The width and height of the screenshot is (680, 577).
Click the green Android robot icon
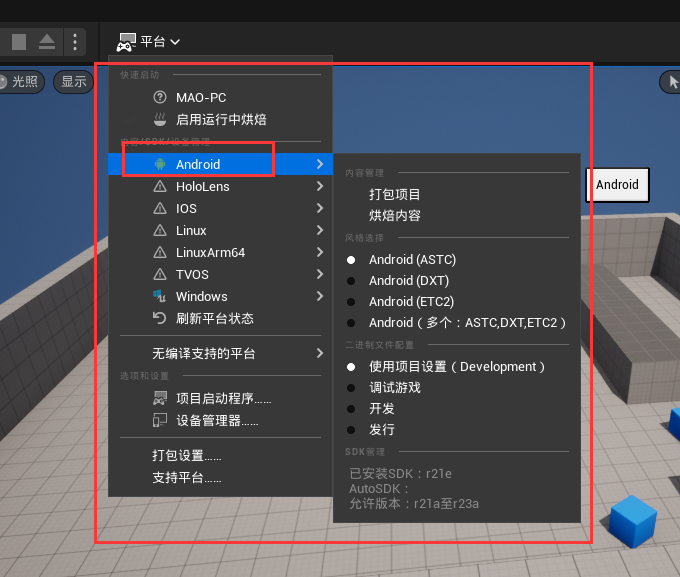tap(160, 164)
